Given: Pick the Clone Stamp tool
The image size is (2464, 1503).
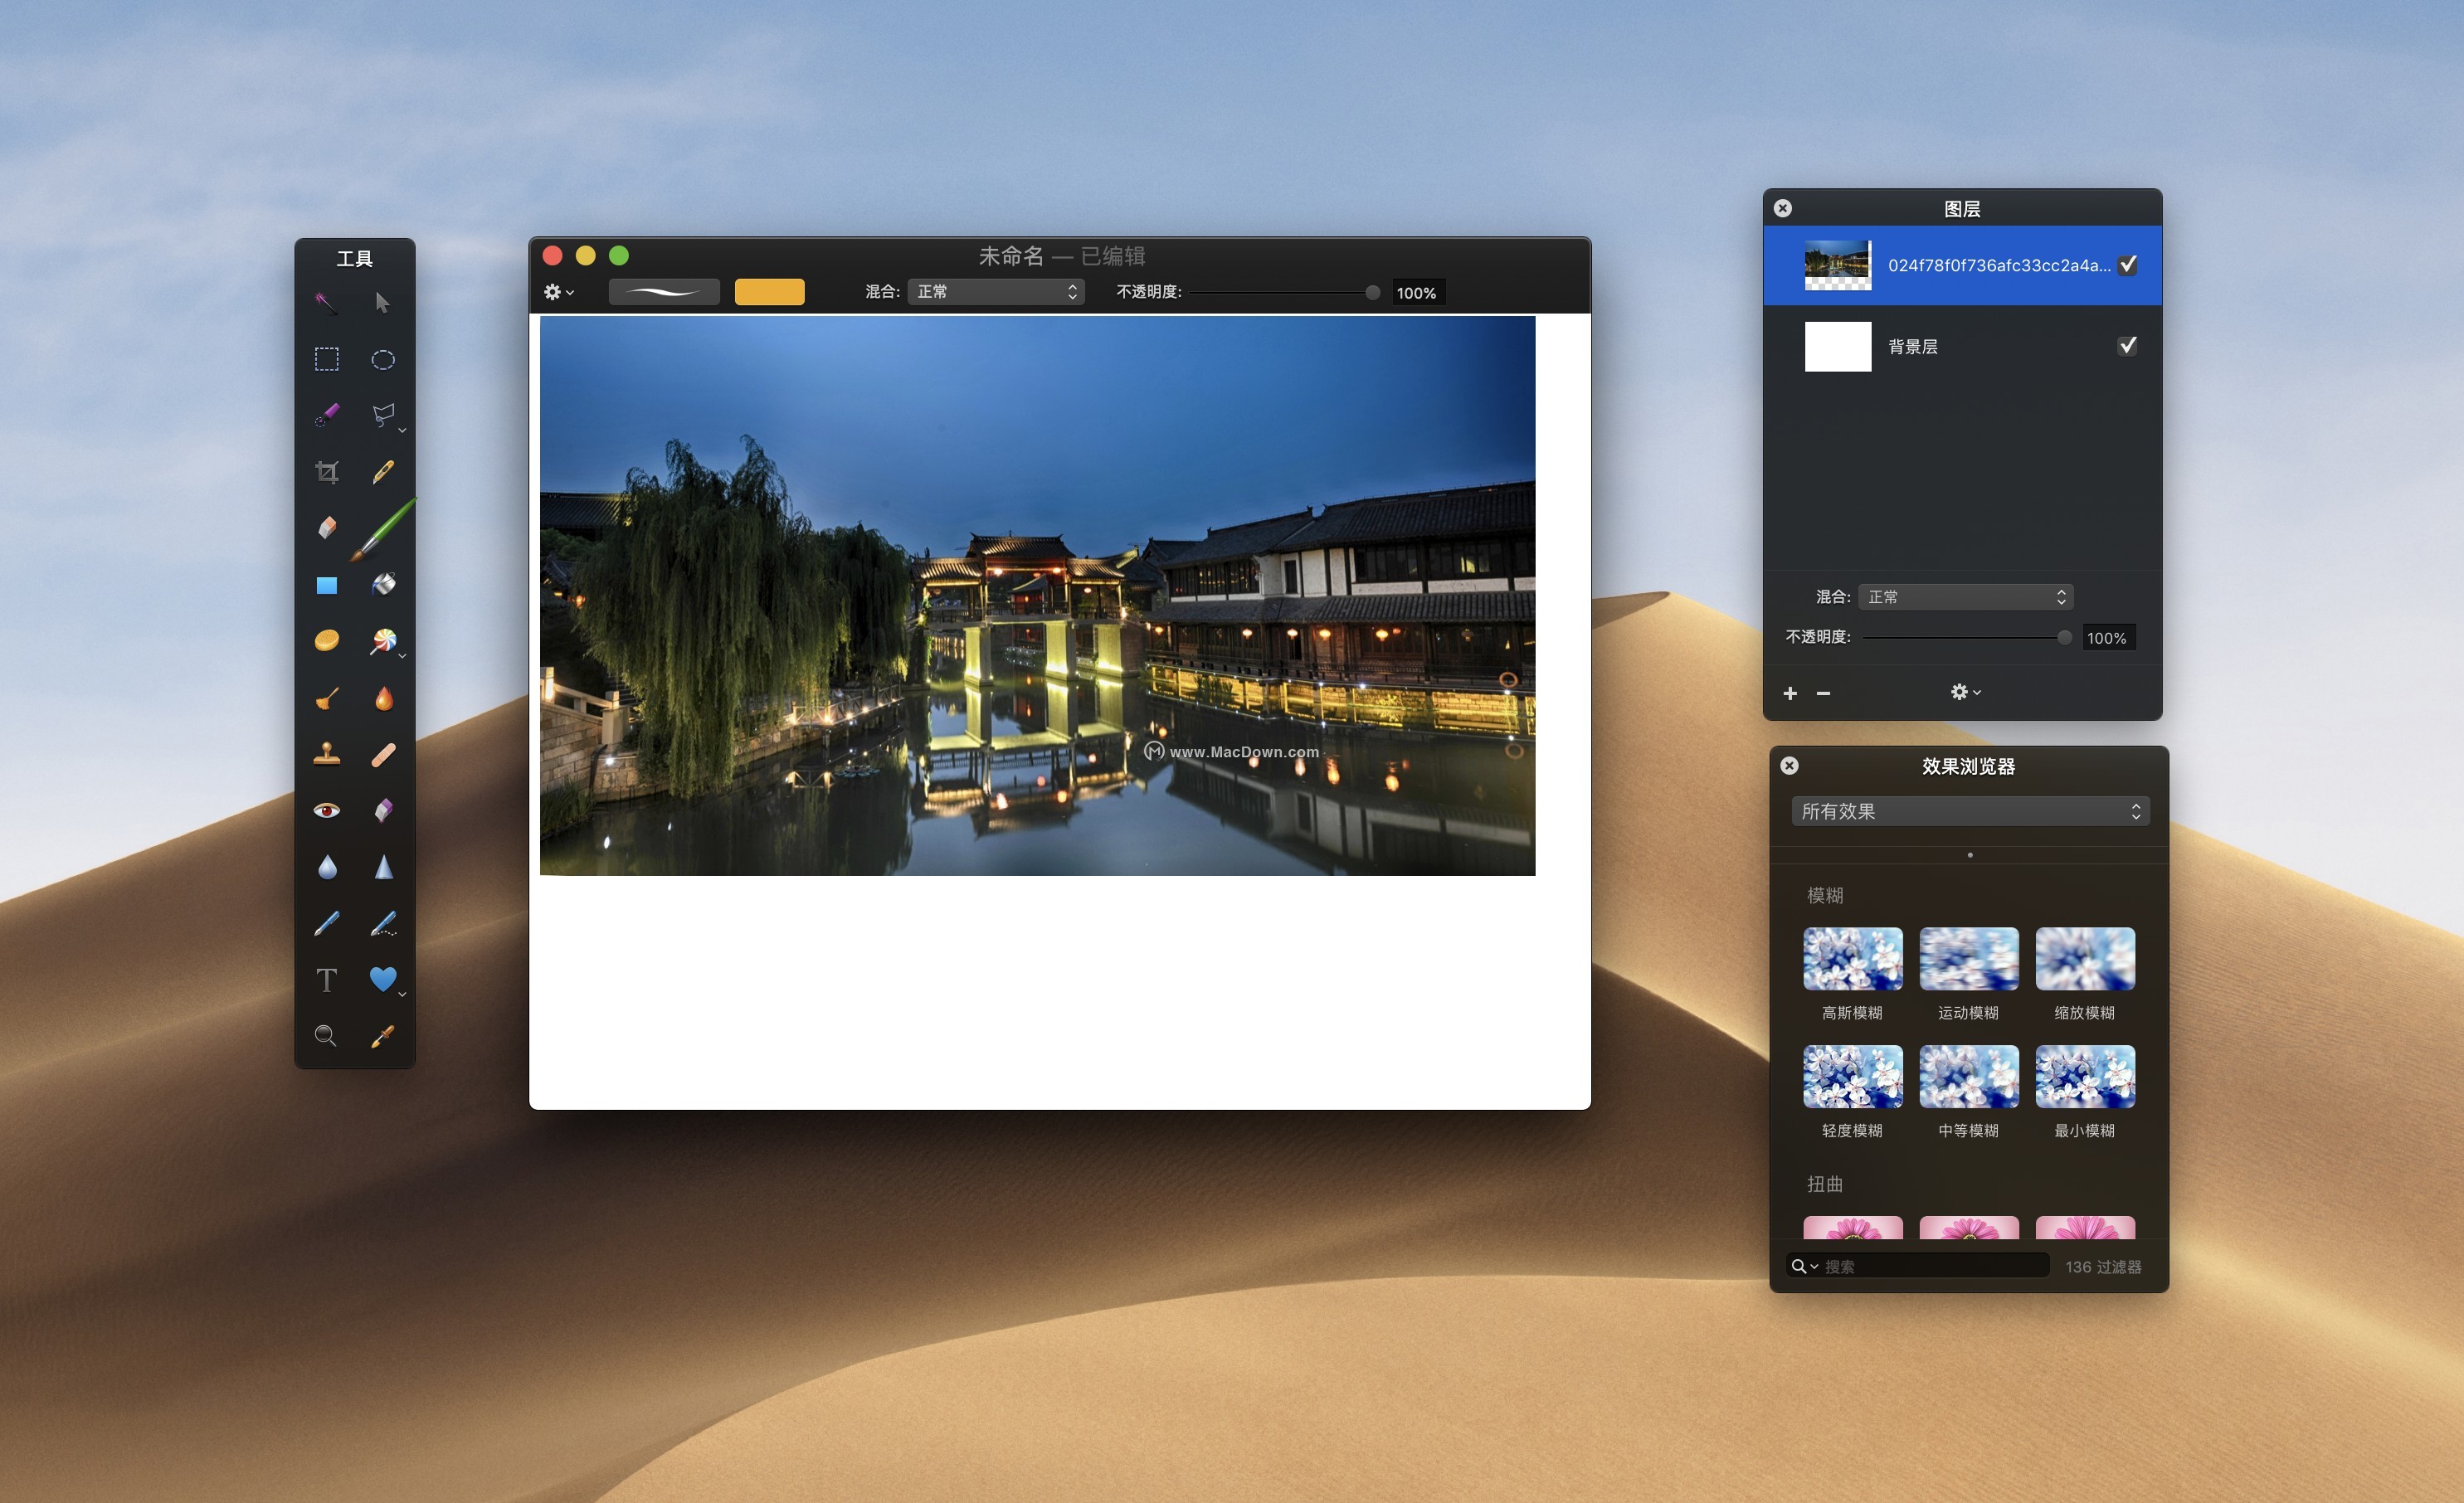Looking at the screenshot, I should [327, 753].
